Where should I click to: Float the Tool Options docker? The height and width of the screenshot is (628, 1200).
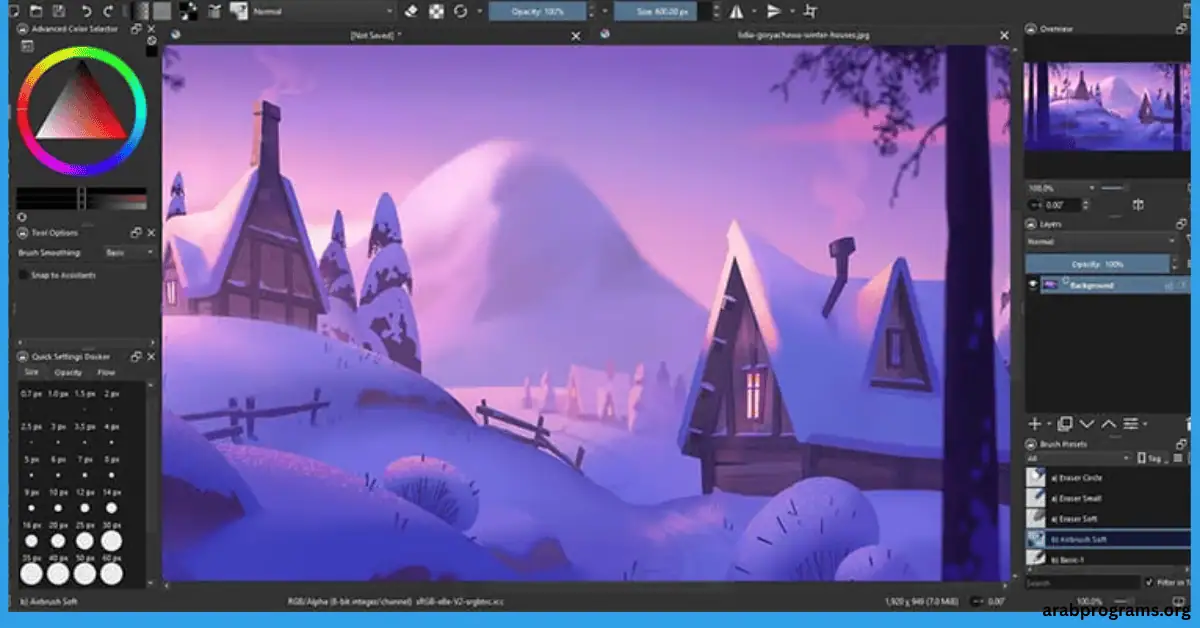pyautogui.click(x=138, y=232)
